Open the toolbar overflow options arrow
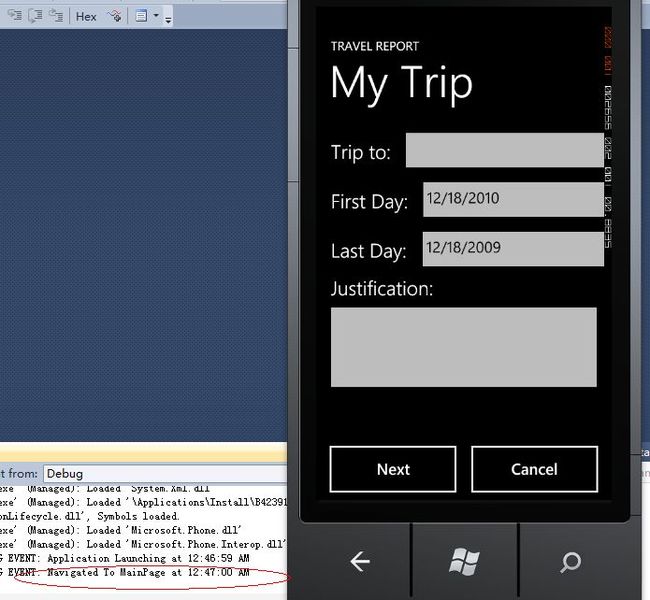This screenshot has width=650, height=600. click(168, 20)
